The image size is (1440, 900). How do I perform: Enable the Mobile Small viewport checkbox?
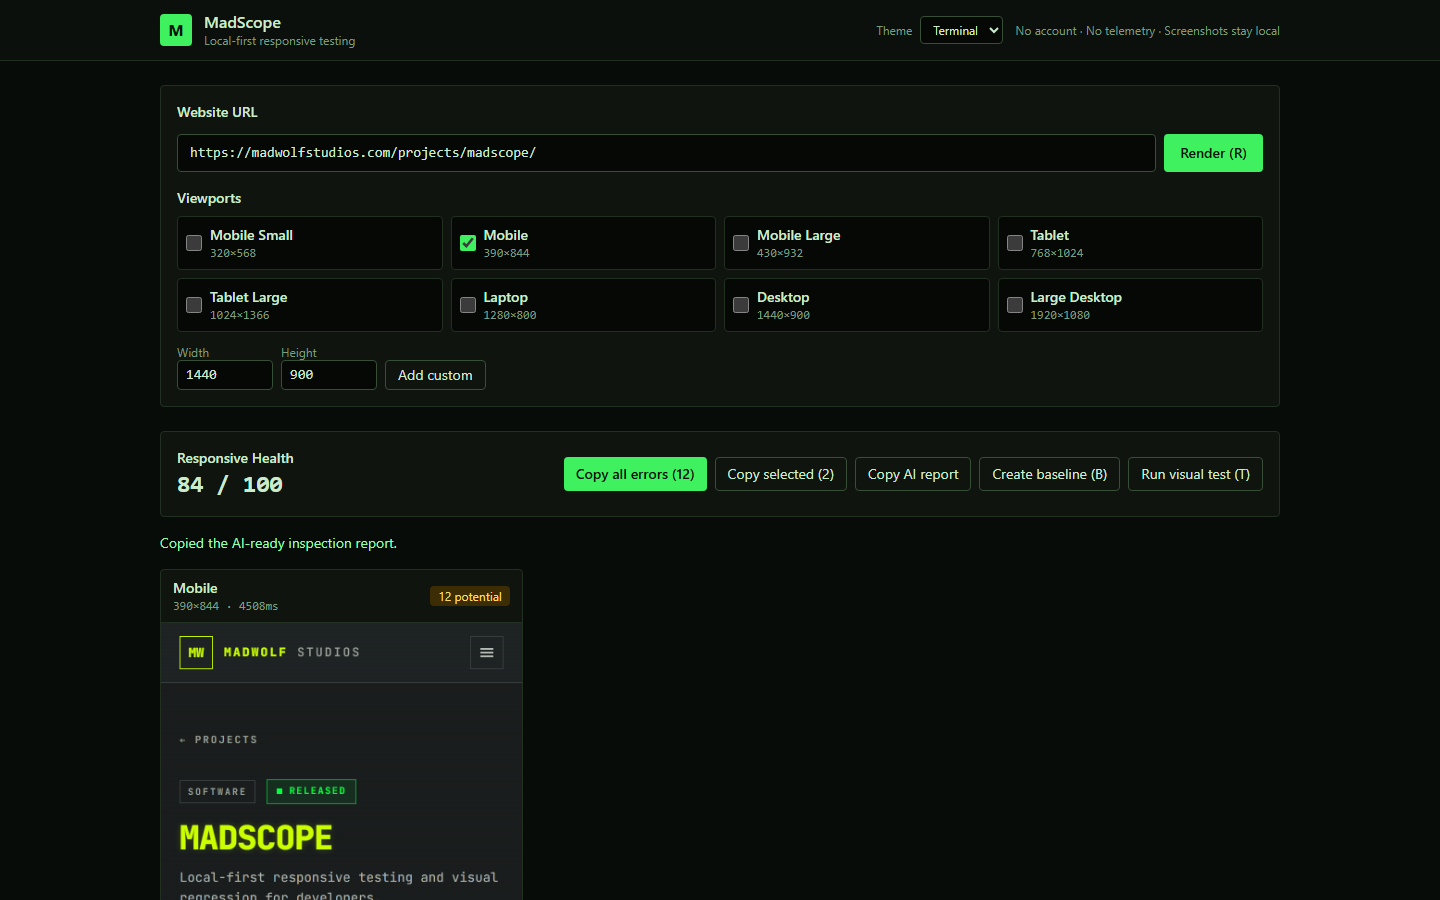[x=194, y=243]
